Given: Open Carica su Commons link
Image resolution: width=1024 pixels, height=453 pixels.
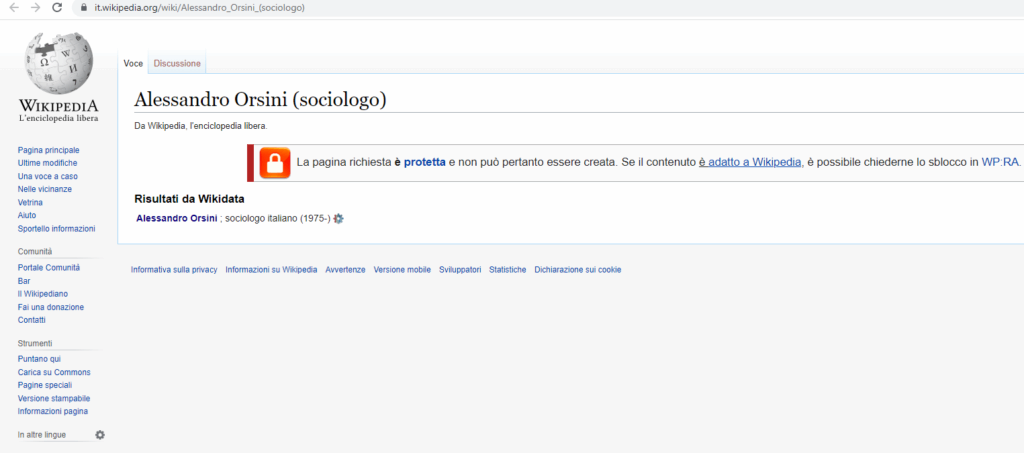Looking at the screenshot, I should (x=54, y=372).
